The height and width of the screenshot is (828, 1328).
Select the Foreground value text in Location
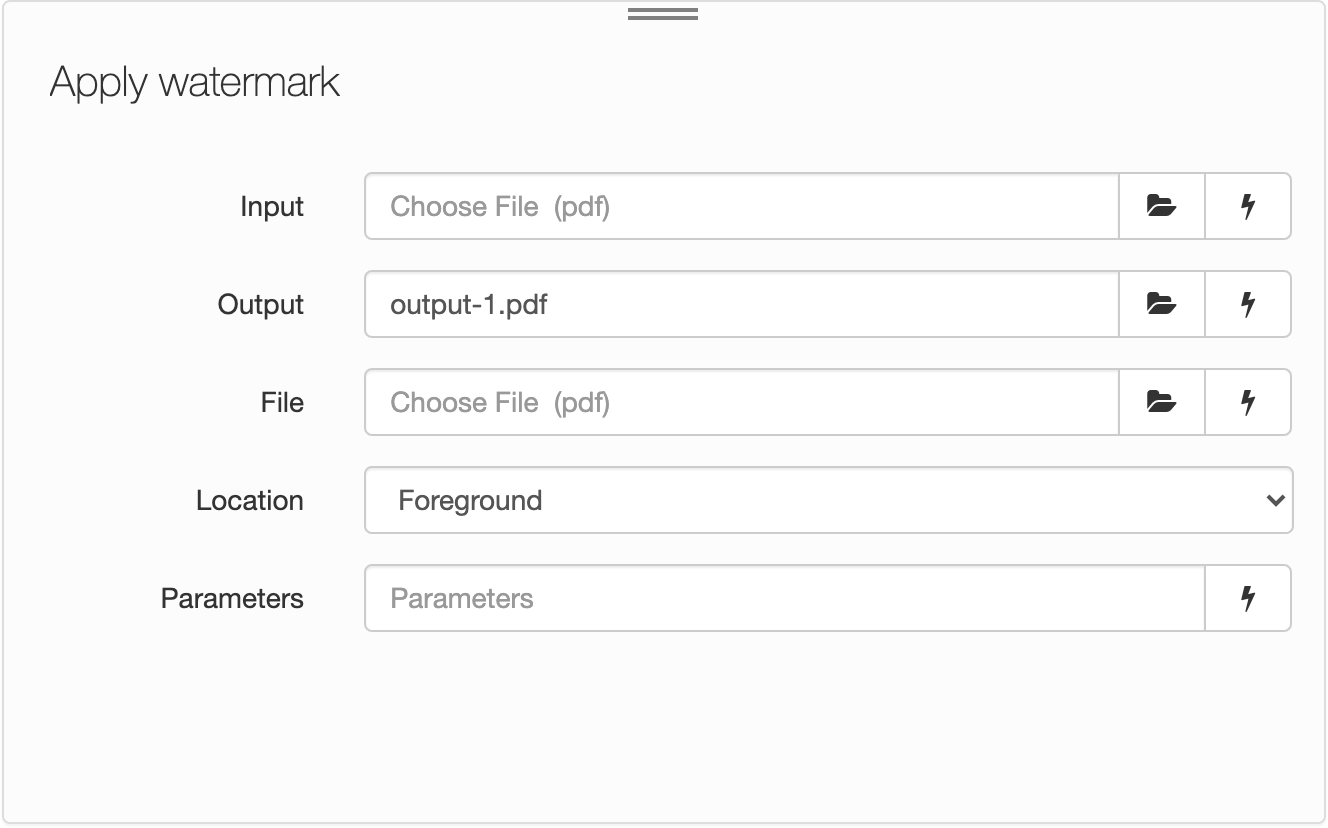pyautogui.click(x=468, y=500)
